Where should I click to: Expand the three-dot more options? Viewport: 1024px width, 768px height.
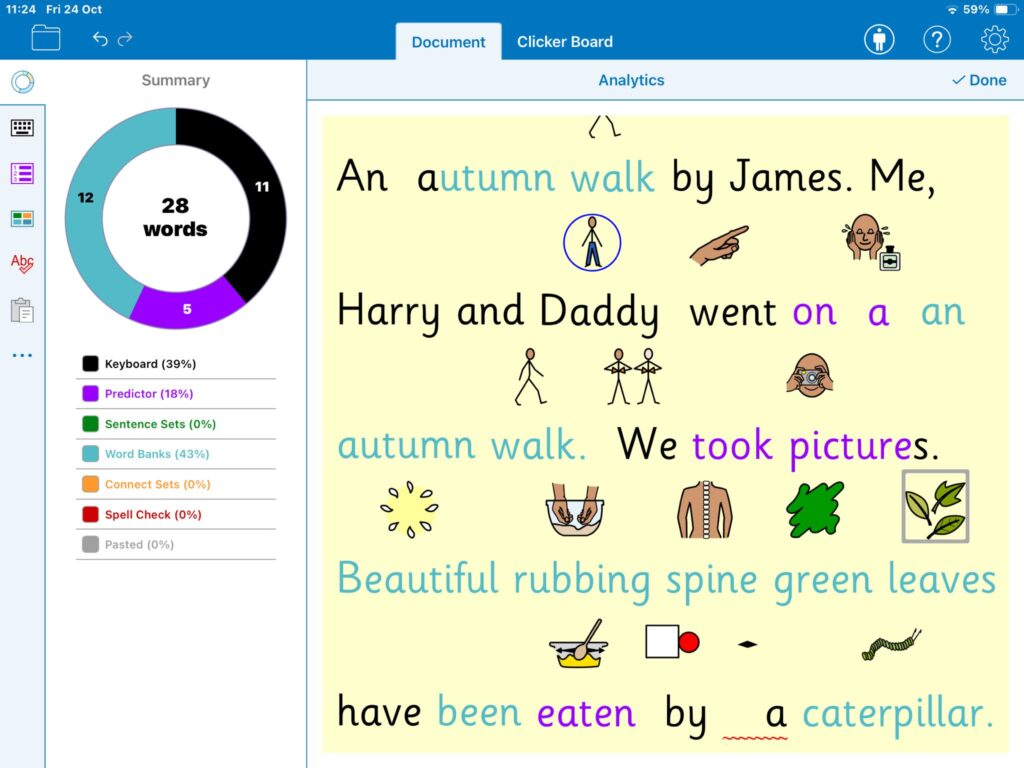click(x=22, y=355)
